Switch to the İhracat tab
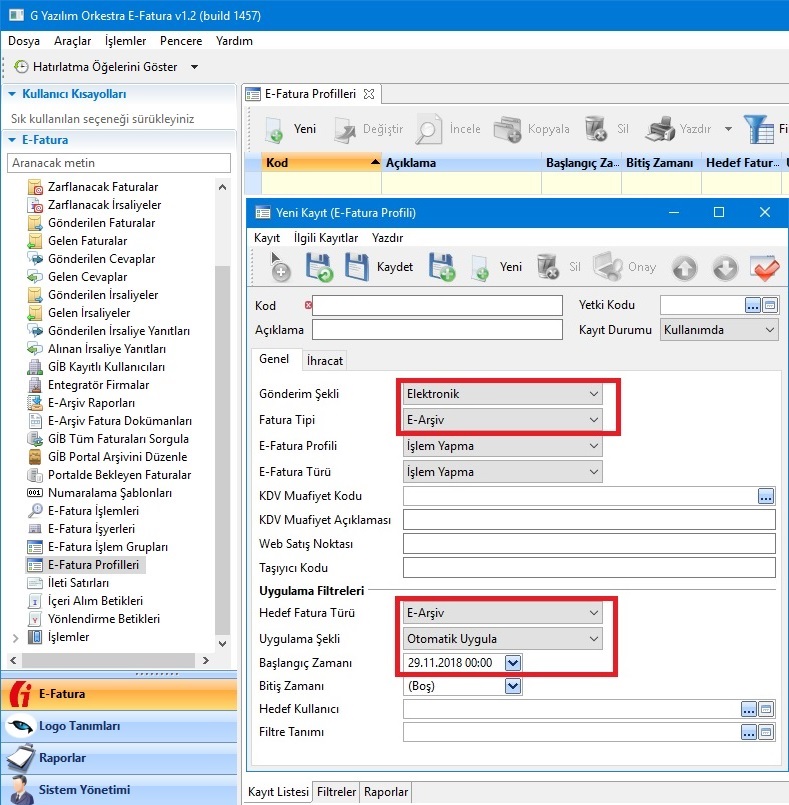The image size is (789, 805). pyautogui.click(x=325, y=360)
